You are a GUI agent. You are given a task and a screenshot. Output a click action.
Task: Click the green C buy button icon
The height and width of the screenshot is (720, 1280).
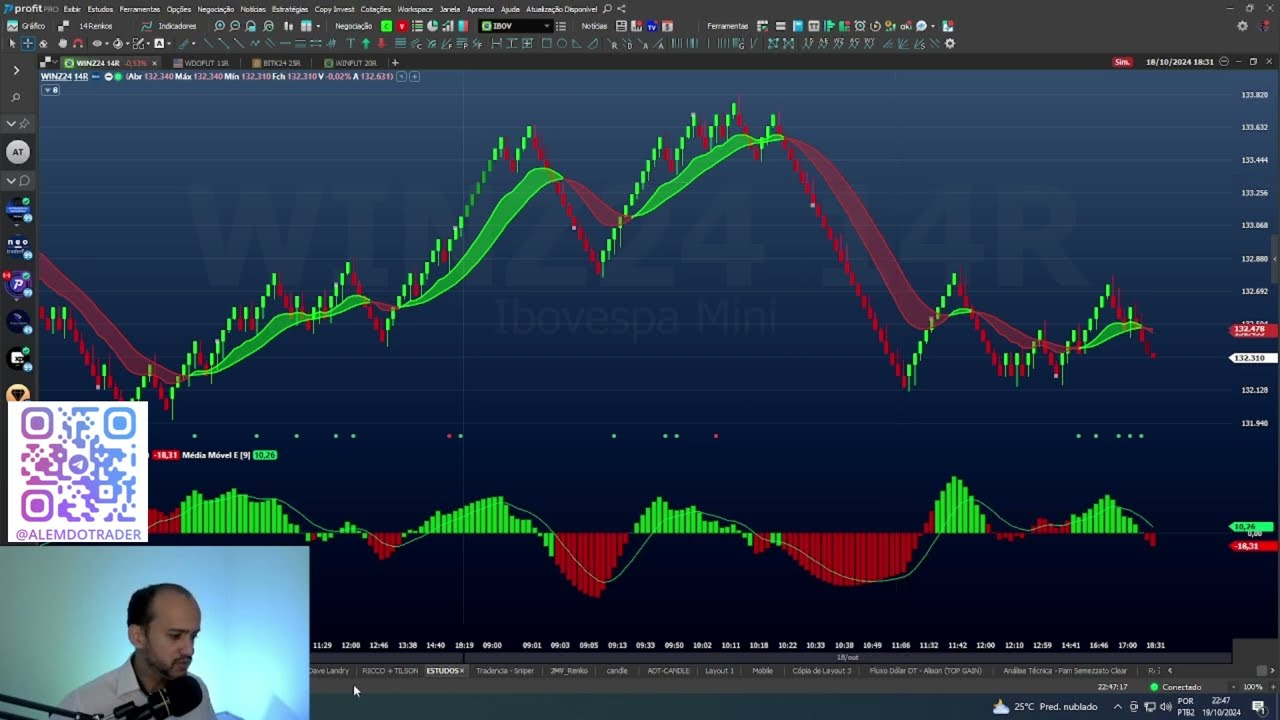(x=386, y=26)
